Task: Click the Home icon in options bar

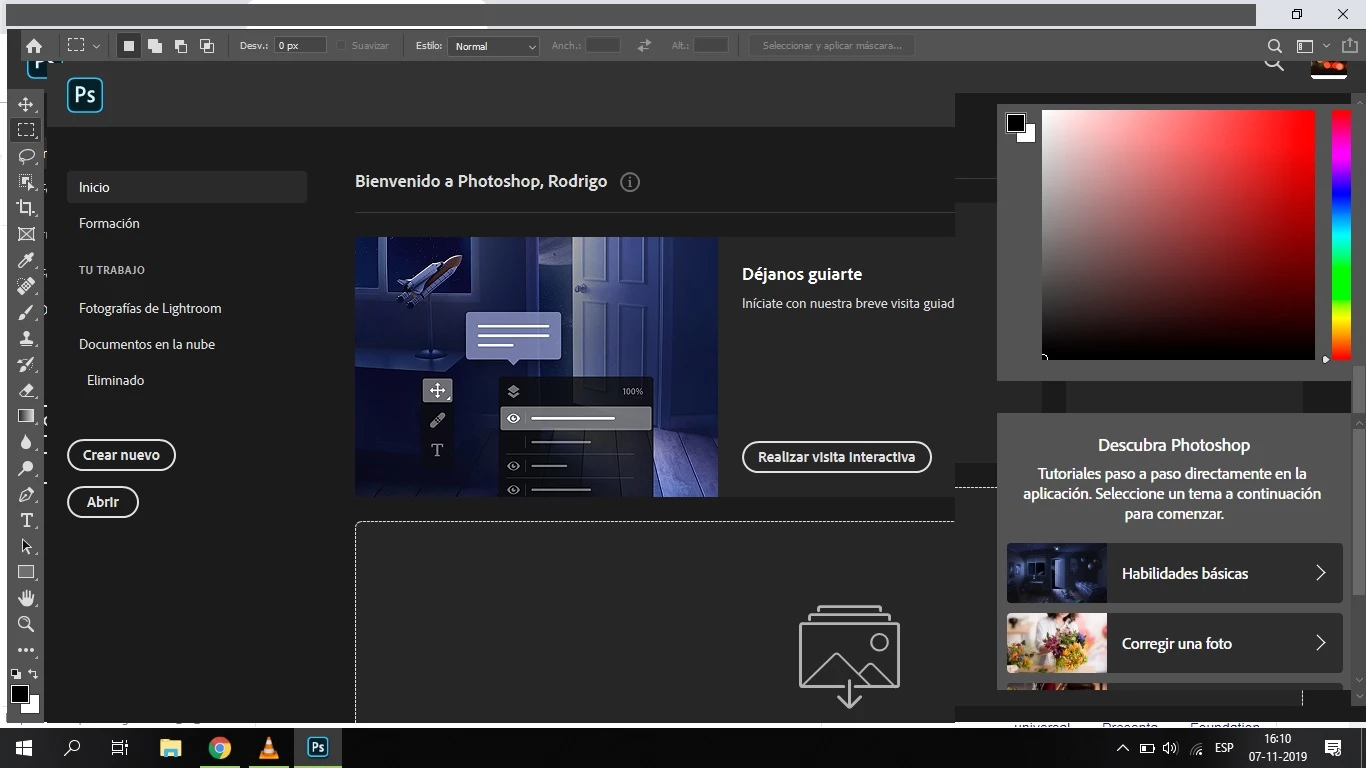Action: click(x=34, y=46)
